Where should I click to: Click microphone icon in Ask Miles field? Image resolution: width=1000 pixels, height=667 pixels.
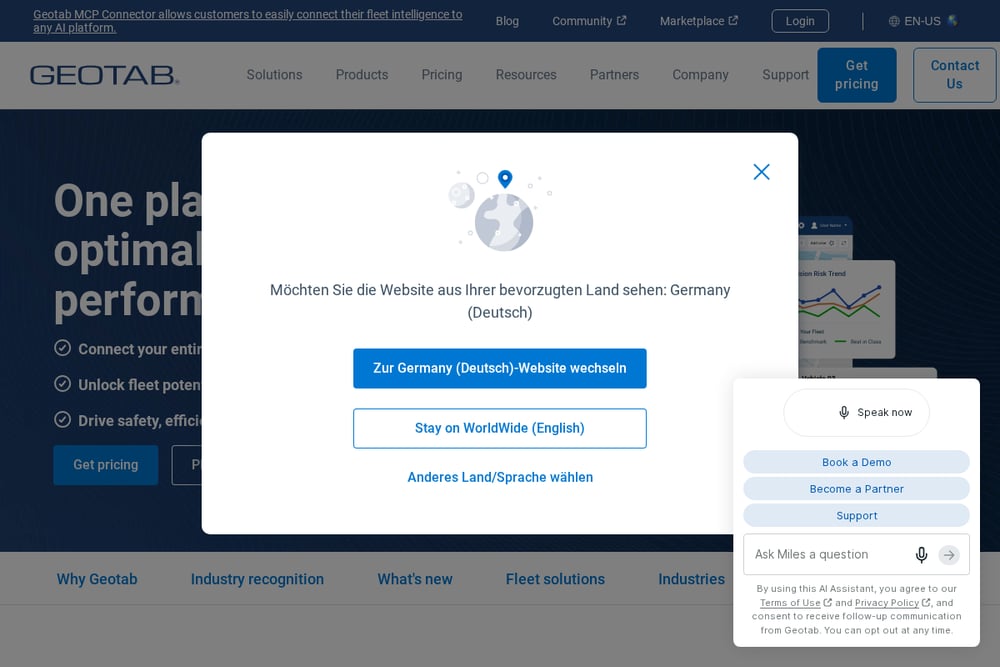click(922, 555)
